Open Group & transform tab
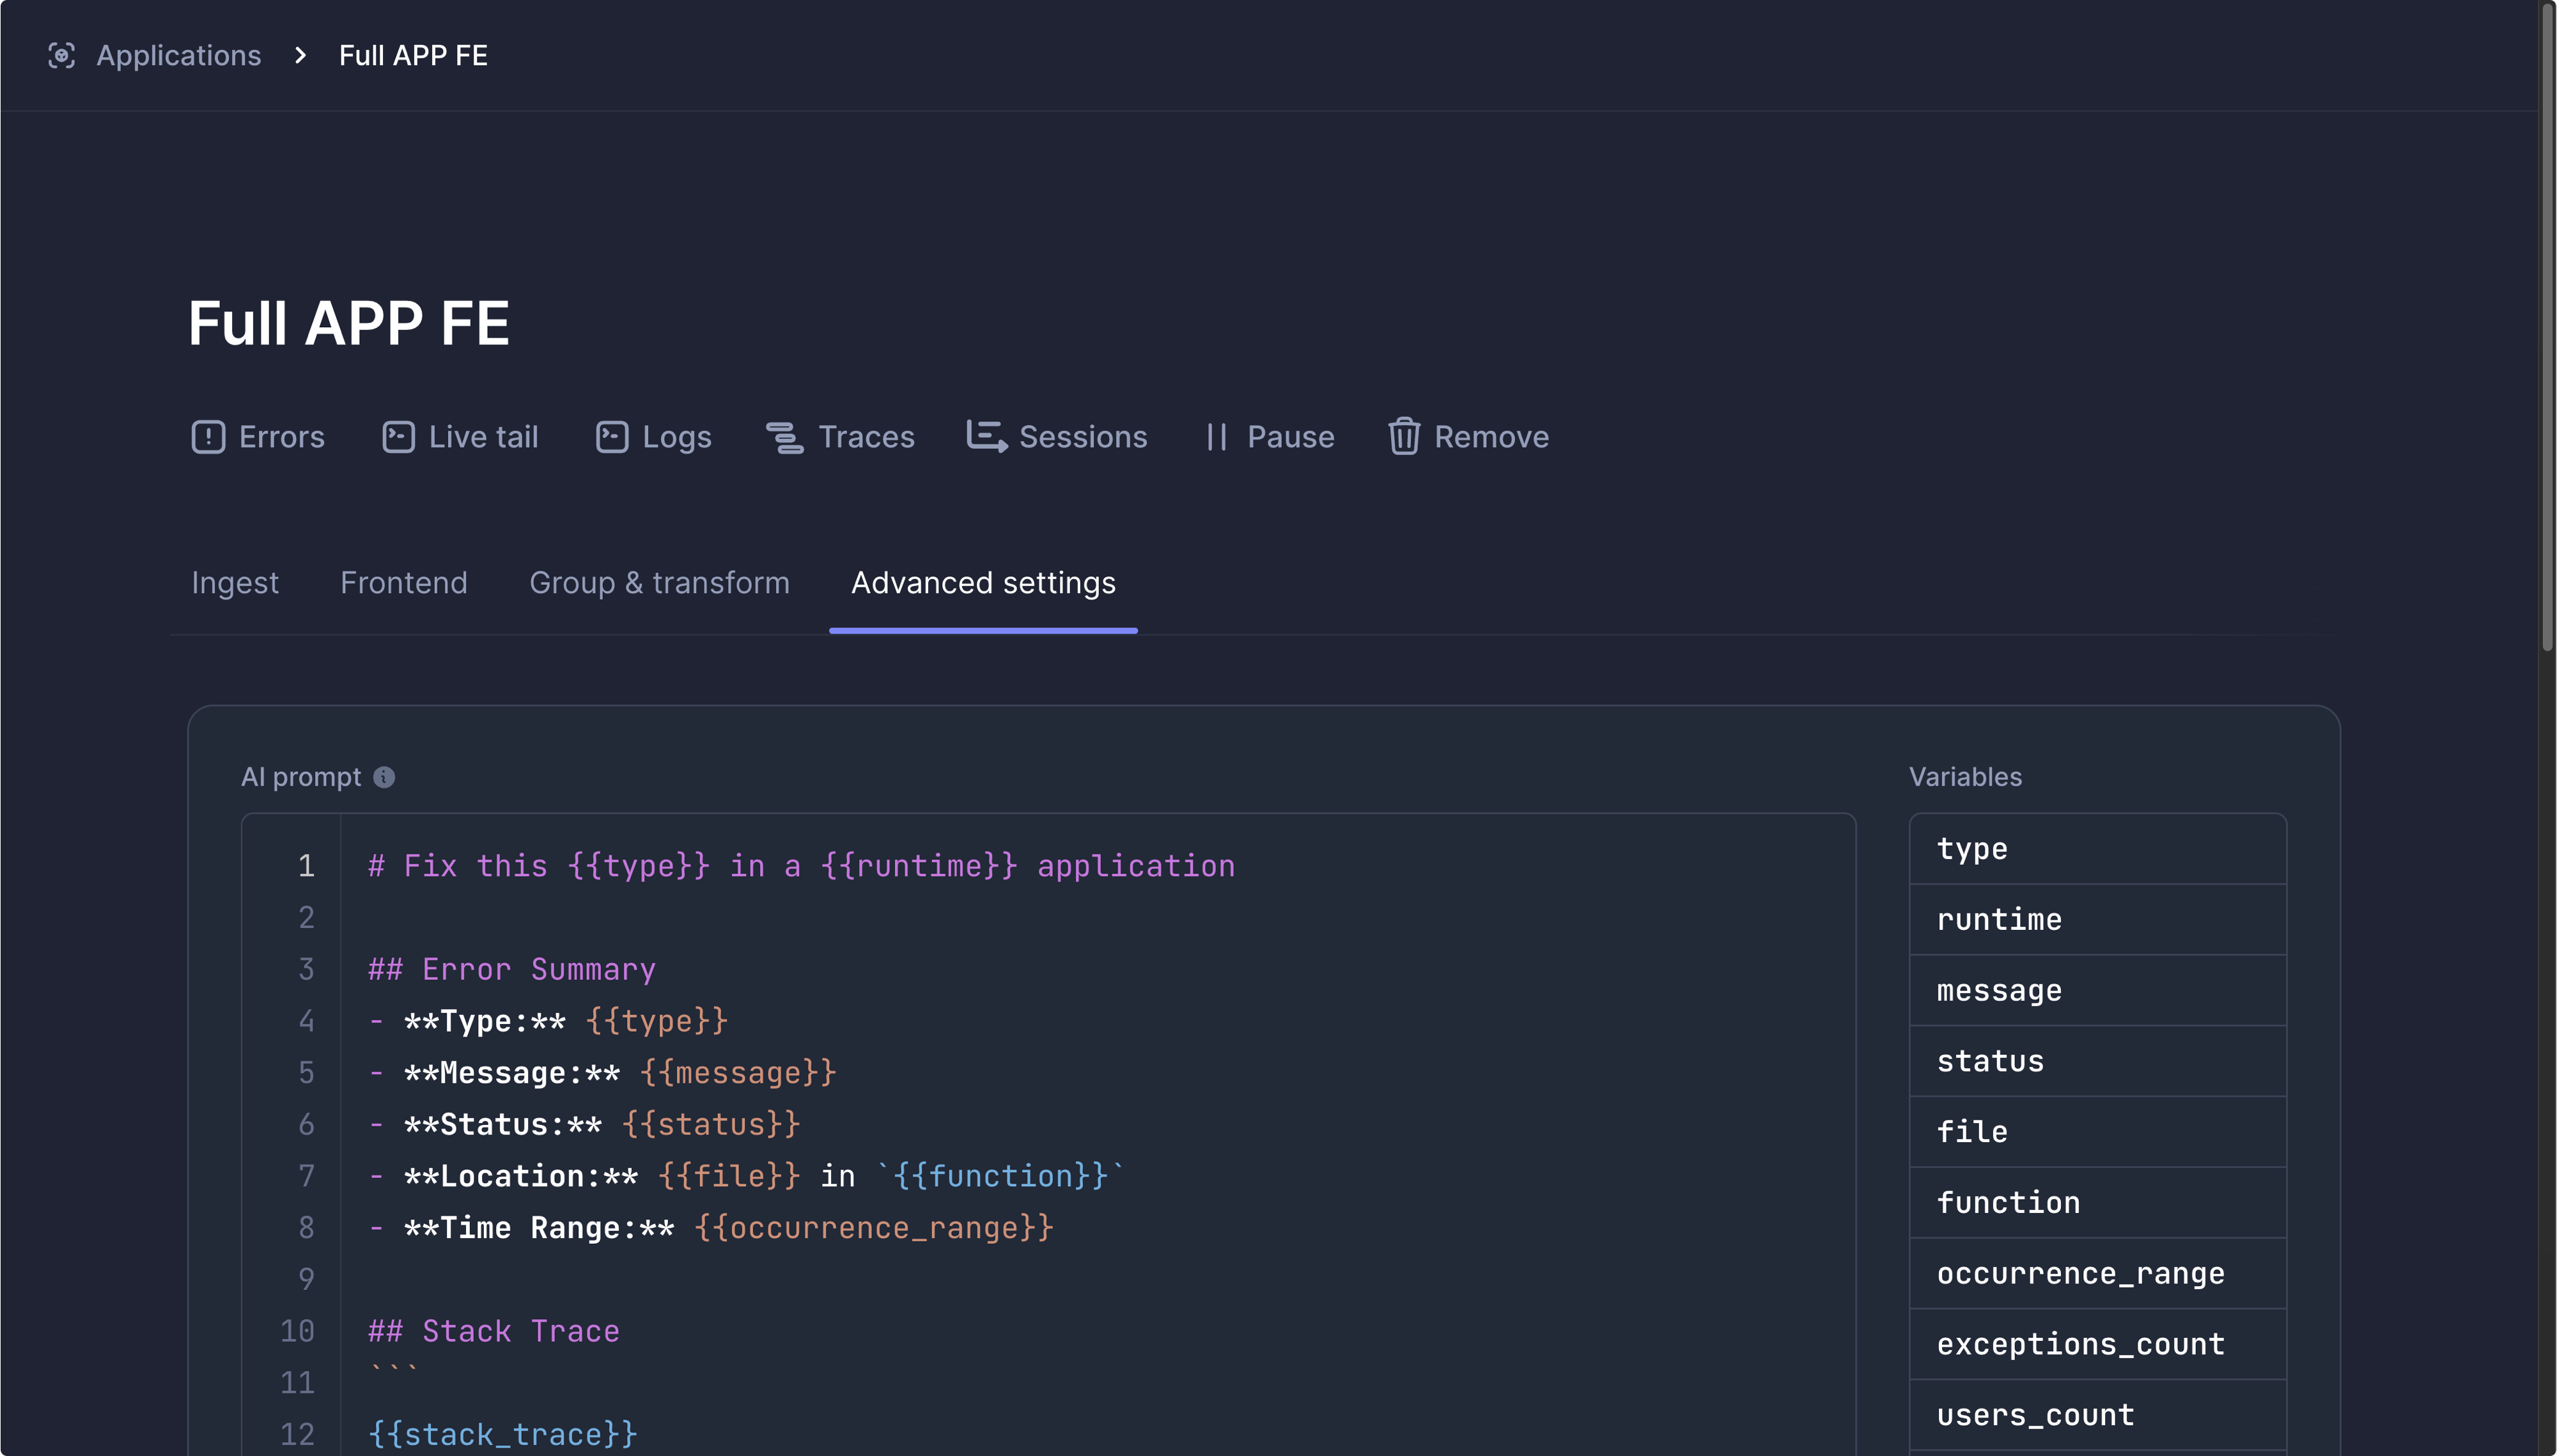The width and height of the screenshot is (2557, 1456). (659, 583)
